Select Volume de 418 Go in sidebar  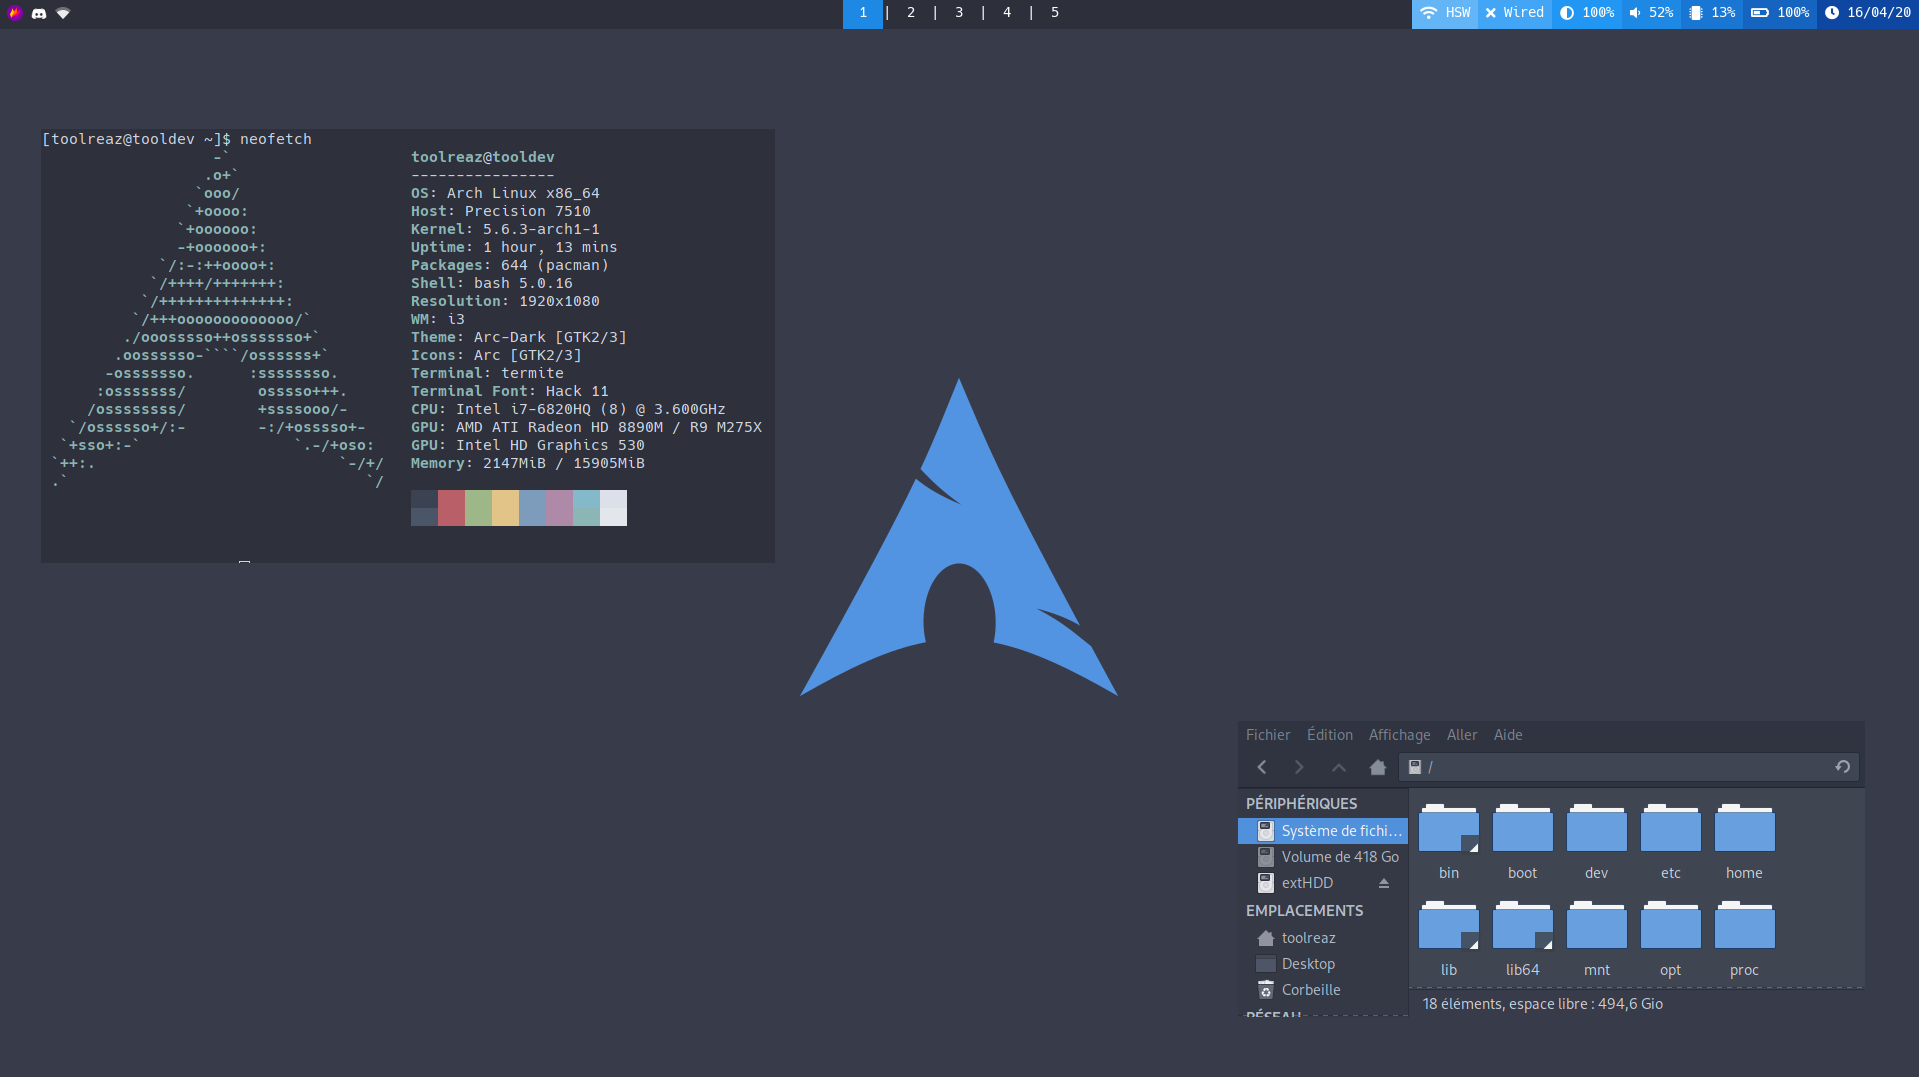coord(1323,857)
